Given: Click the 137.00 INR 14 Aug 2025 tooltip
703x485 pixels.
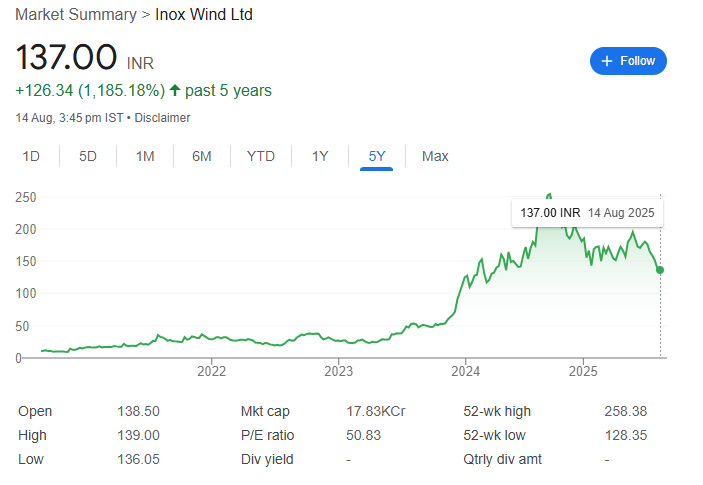Looking at the screenshot, I should pos(587,213).
